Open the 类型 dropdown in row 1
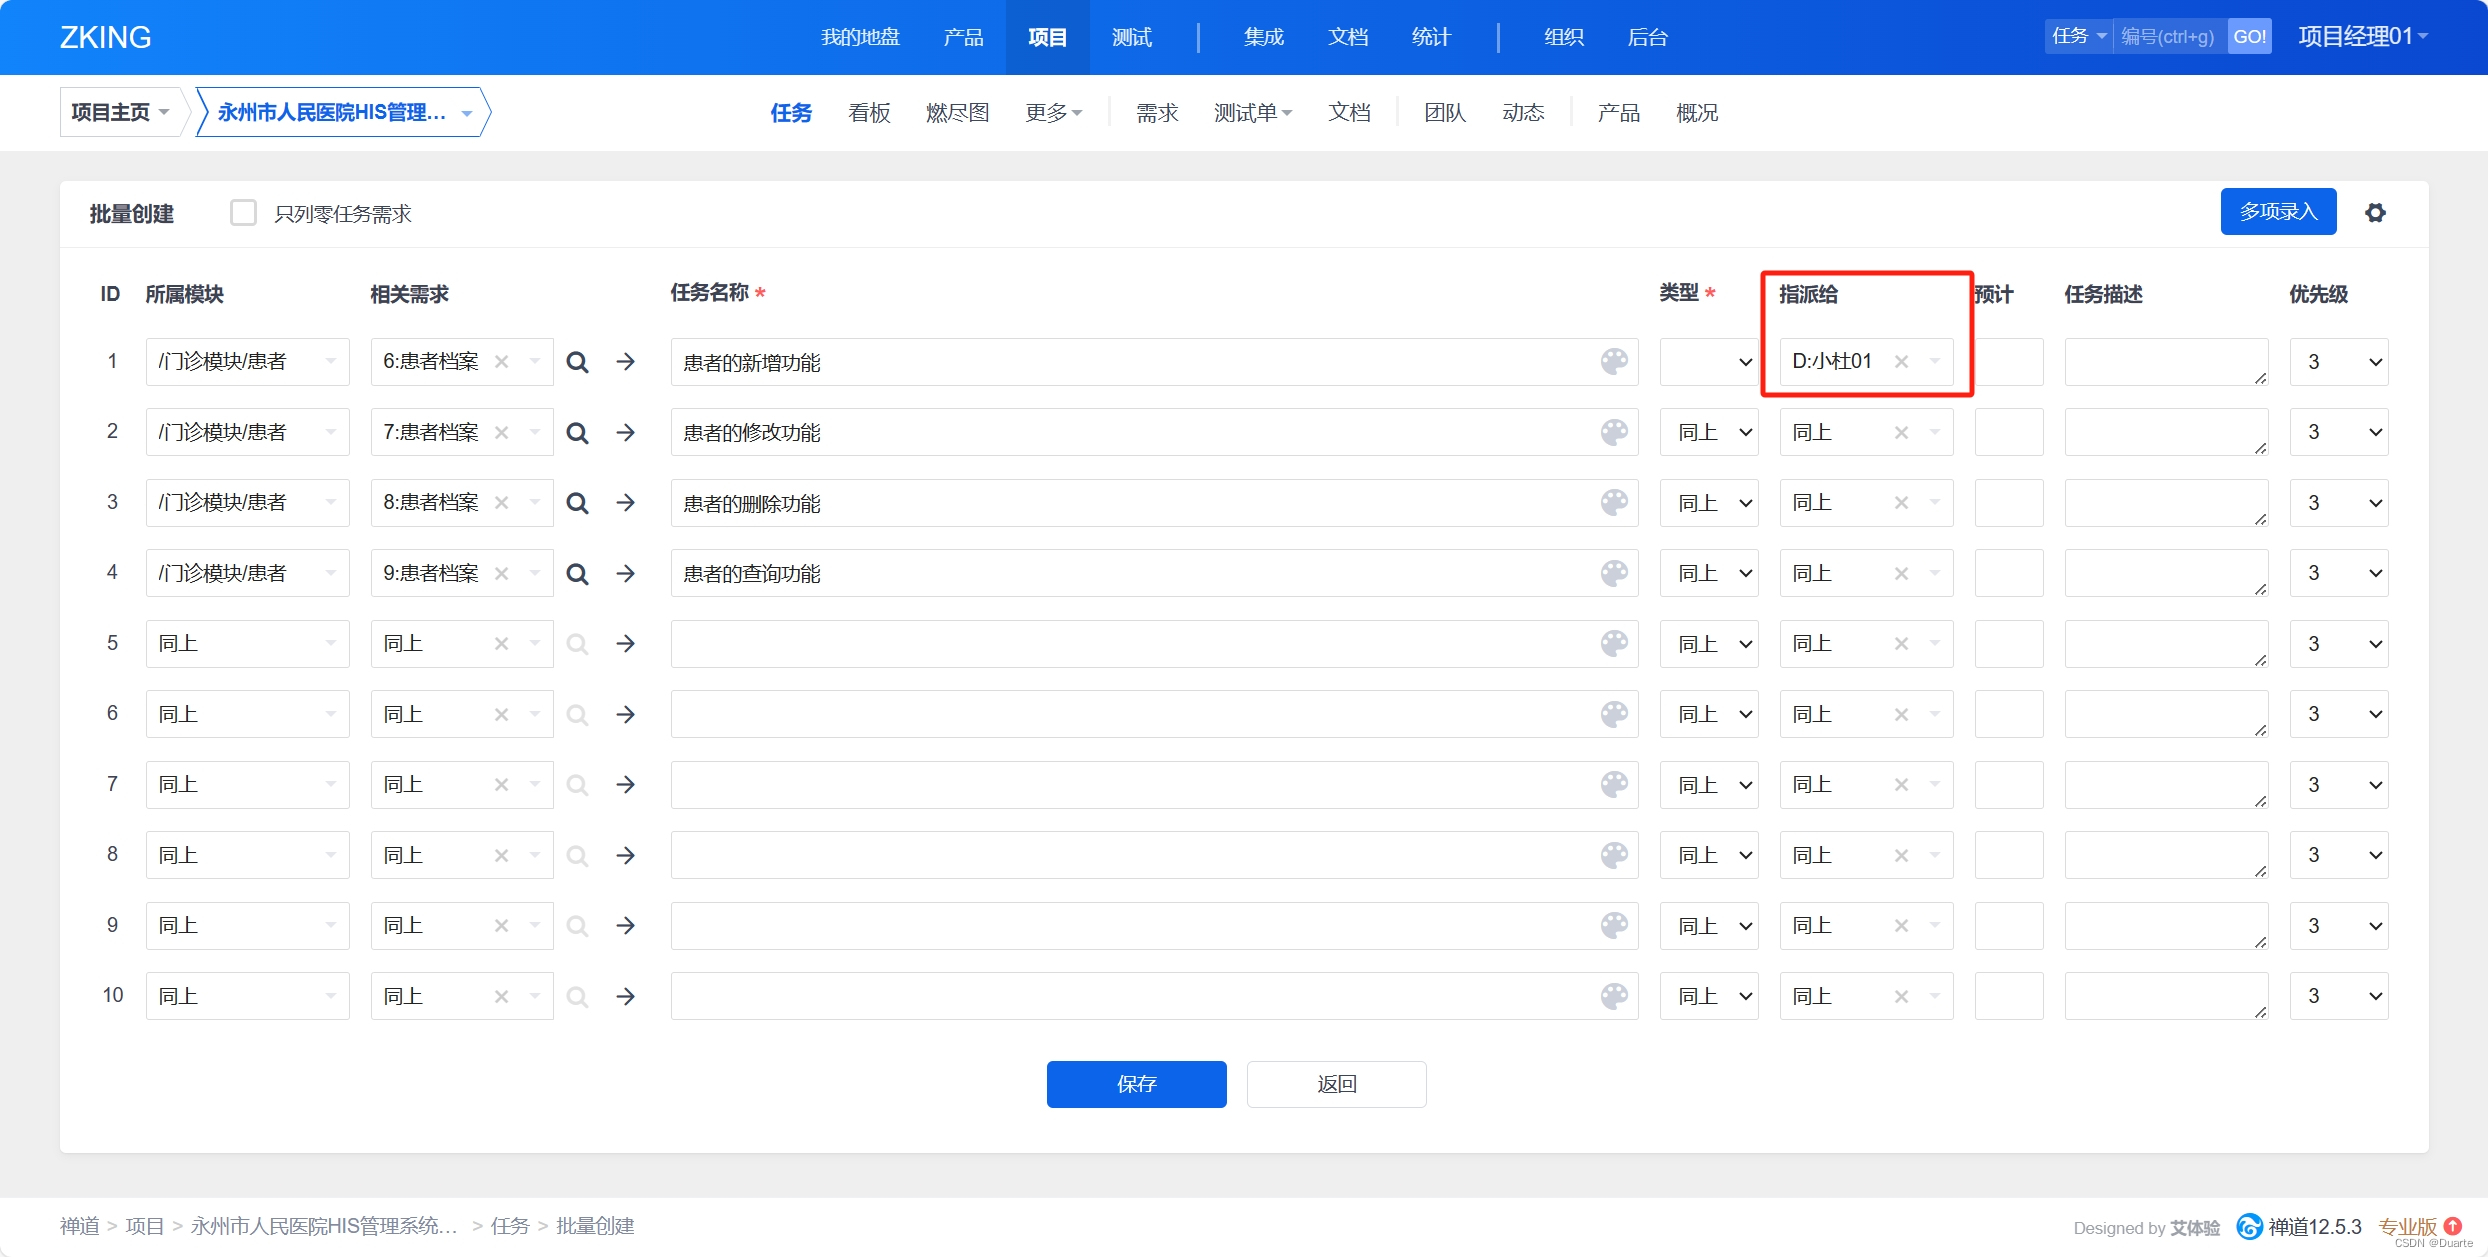The width and height of the screenshot is (2488, 1257). 1709,362
